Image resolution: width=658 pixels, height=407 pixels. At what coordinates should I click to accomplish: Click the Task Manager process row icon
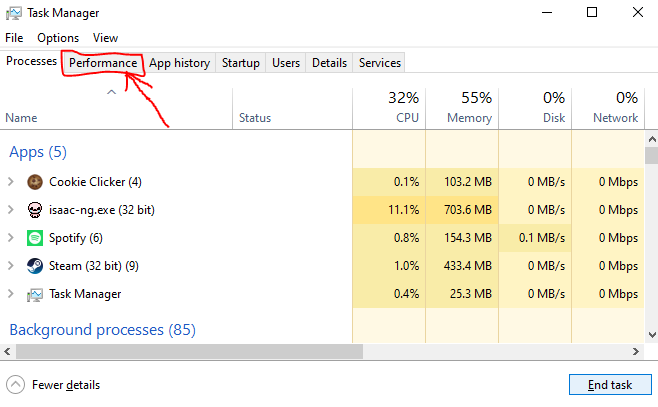click(35, 294)
